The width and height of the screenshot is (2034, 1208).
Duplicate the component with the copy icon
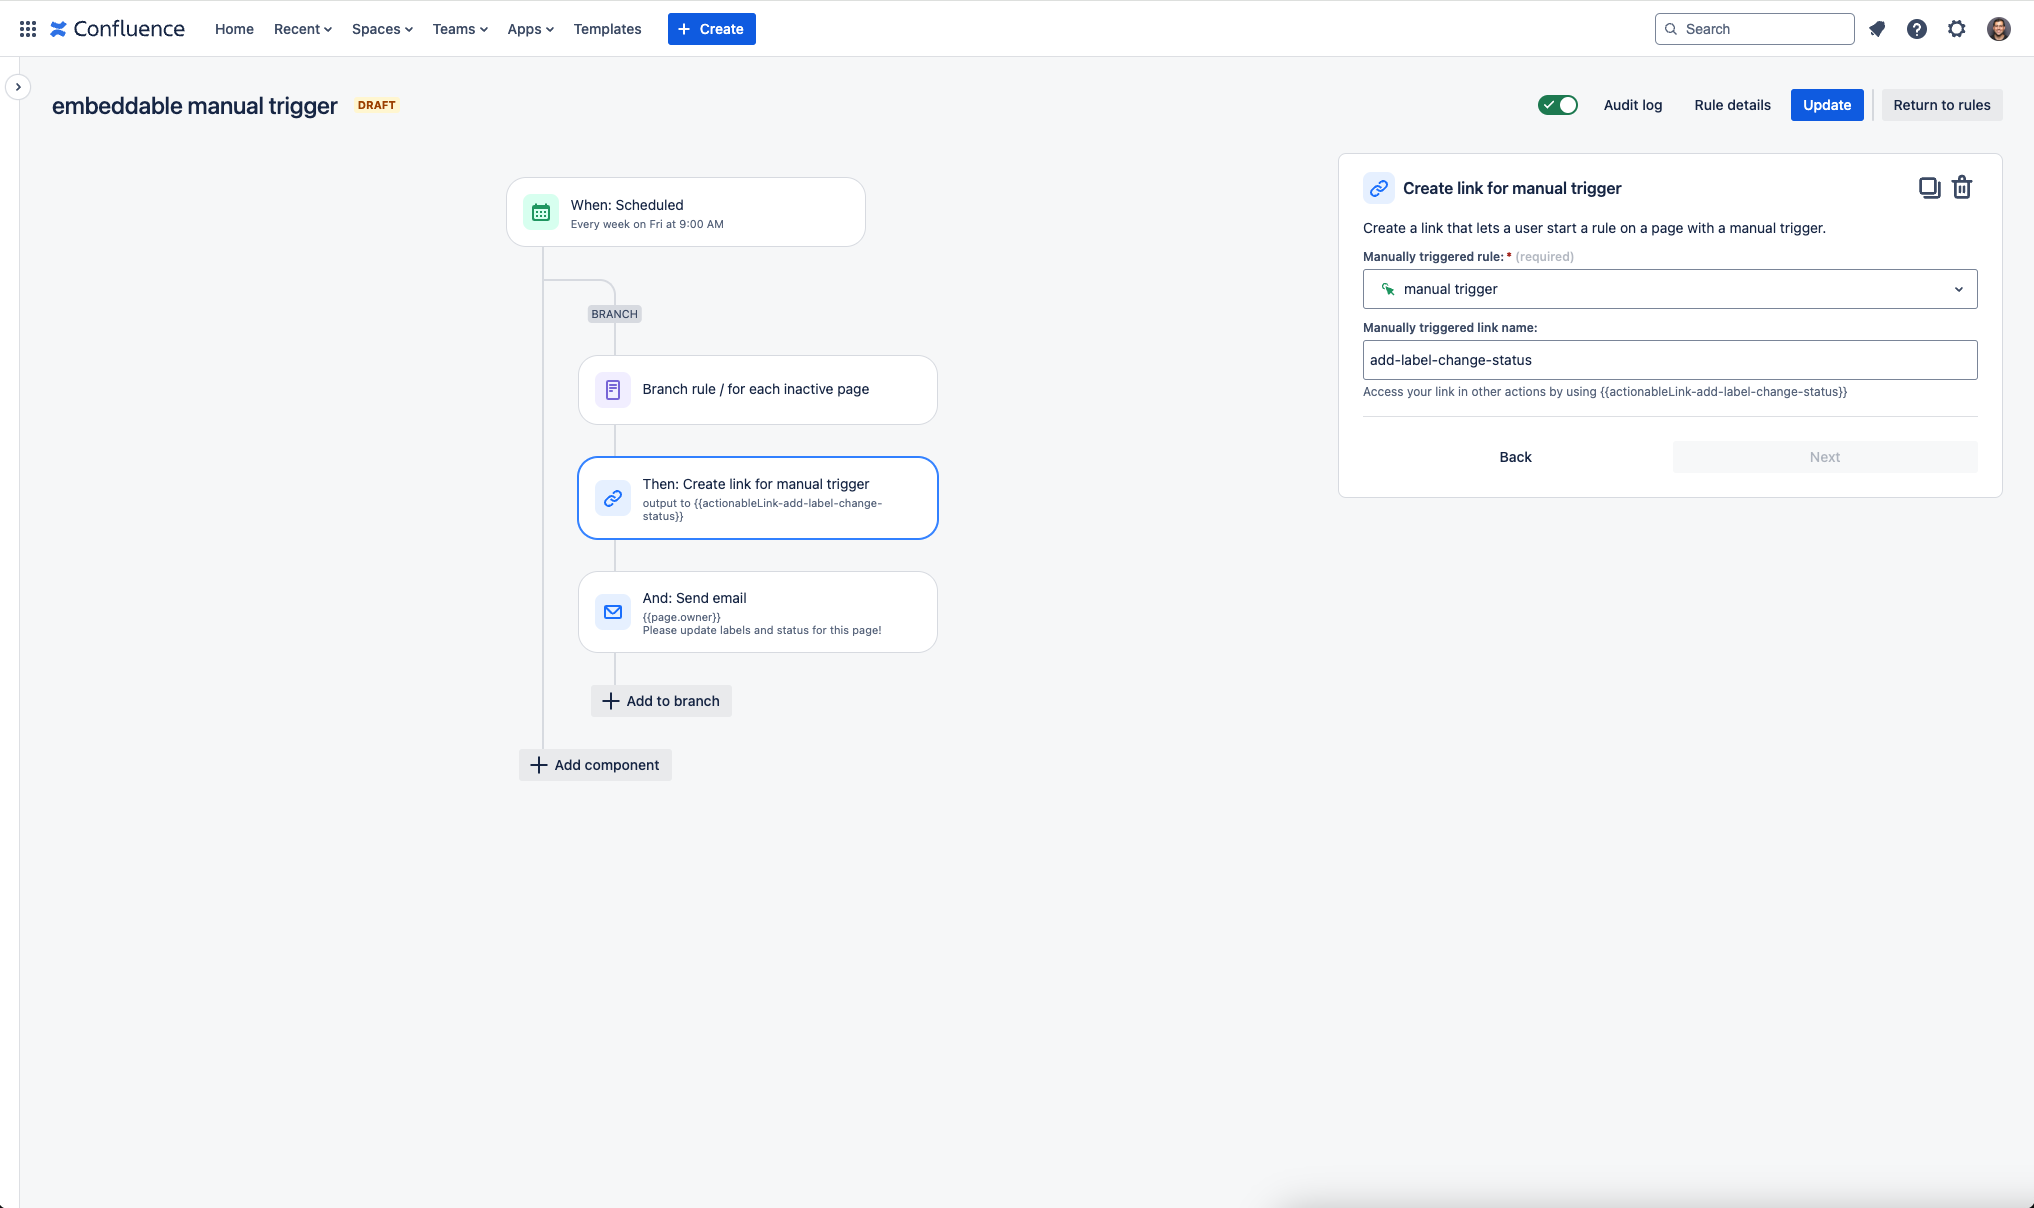point(1930,188)
